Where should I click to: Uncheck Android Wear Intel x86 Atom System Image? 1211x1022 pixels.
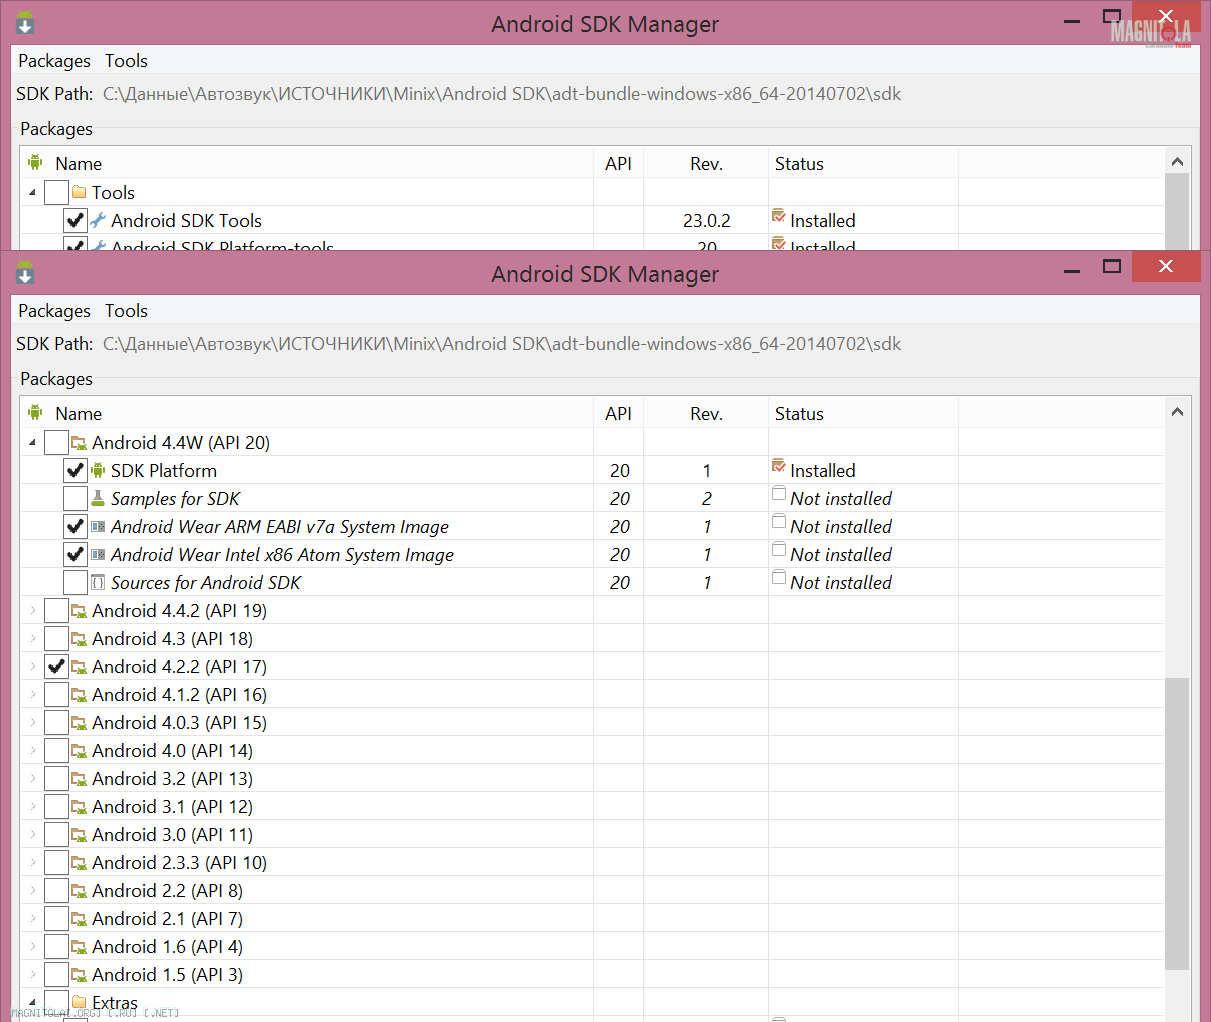coord(75,554)
